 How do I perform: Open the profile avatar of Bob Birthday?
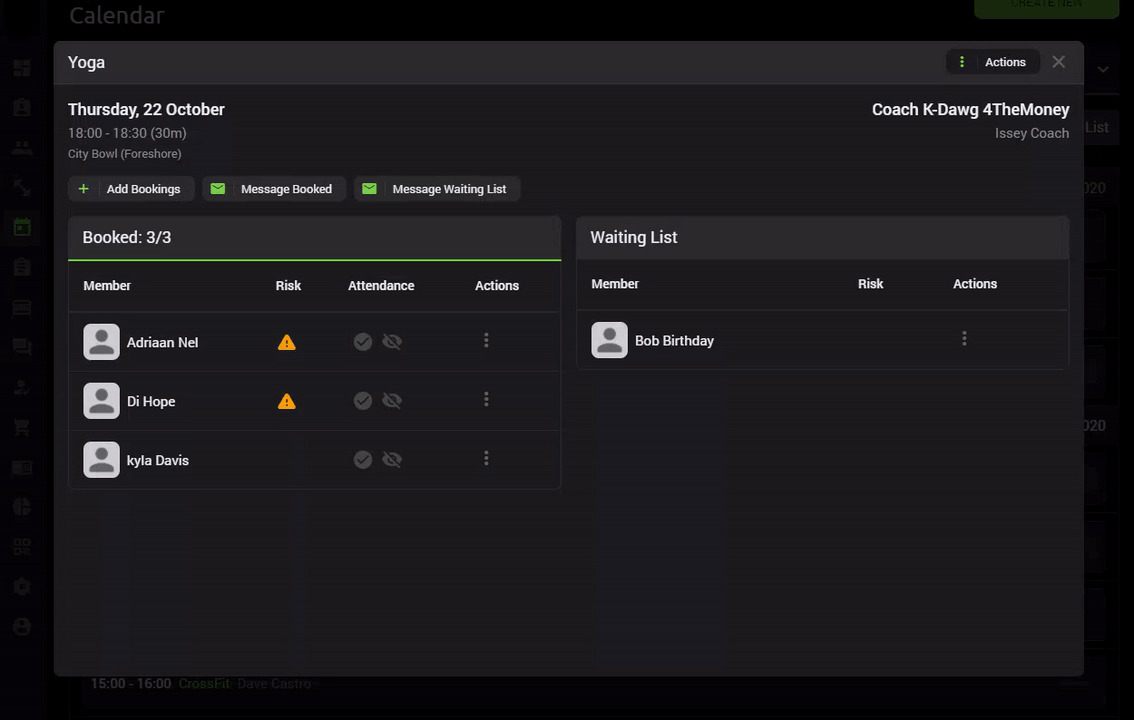coord(610,340)
